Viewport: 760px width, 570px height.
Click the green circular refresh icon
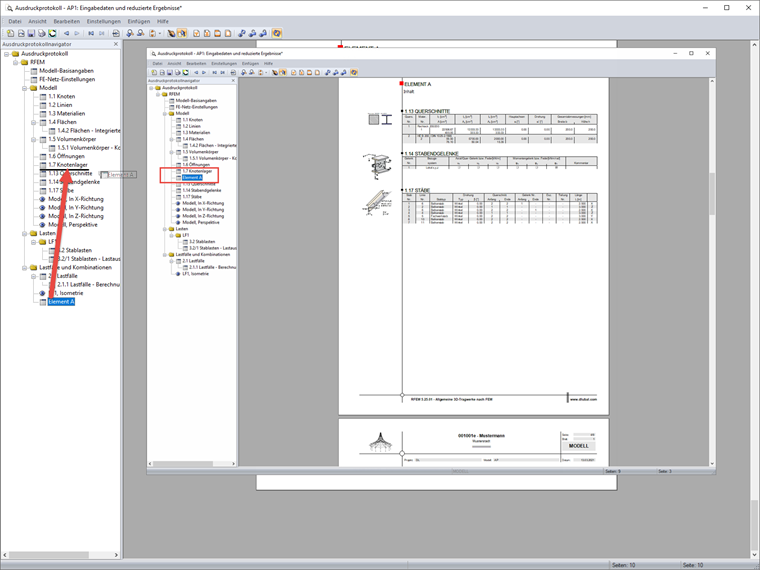52,33
